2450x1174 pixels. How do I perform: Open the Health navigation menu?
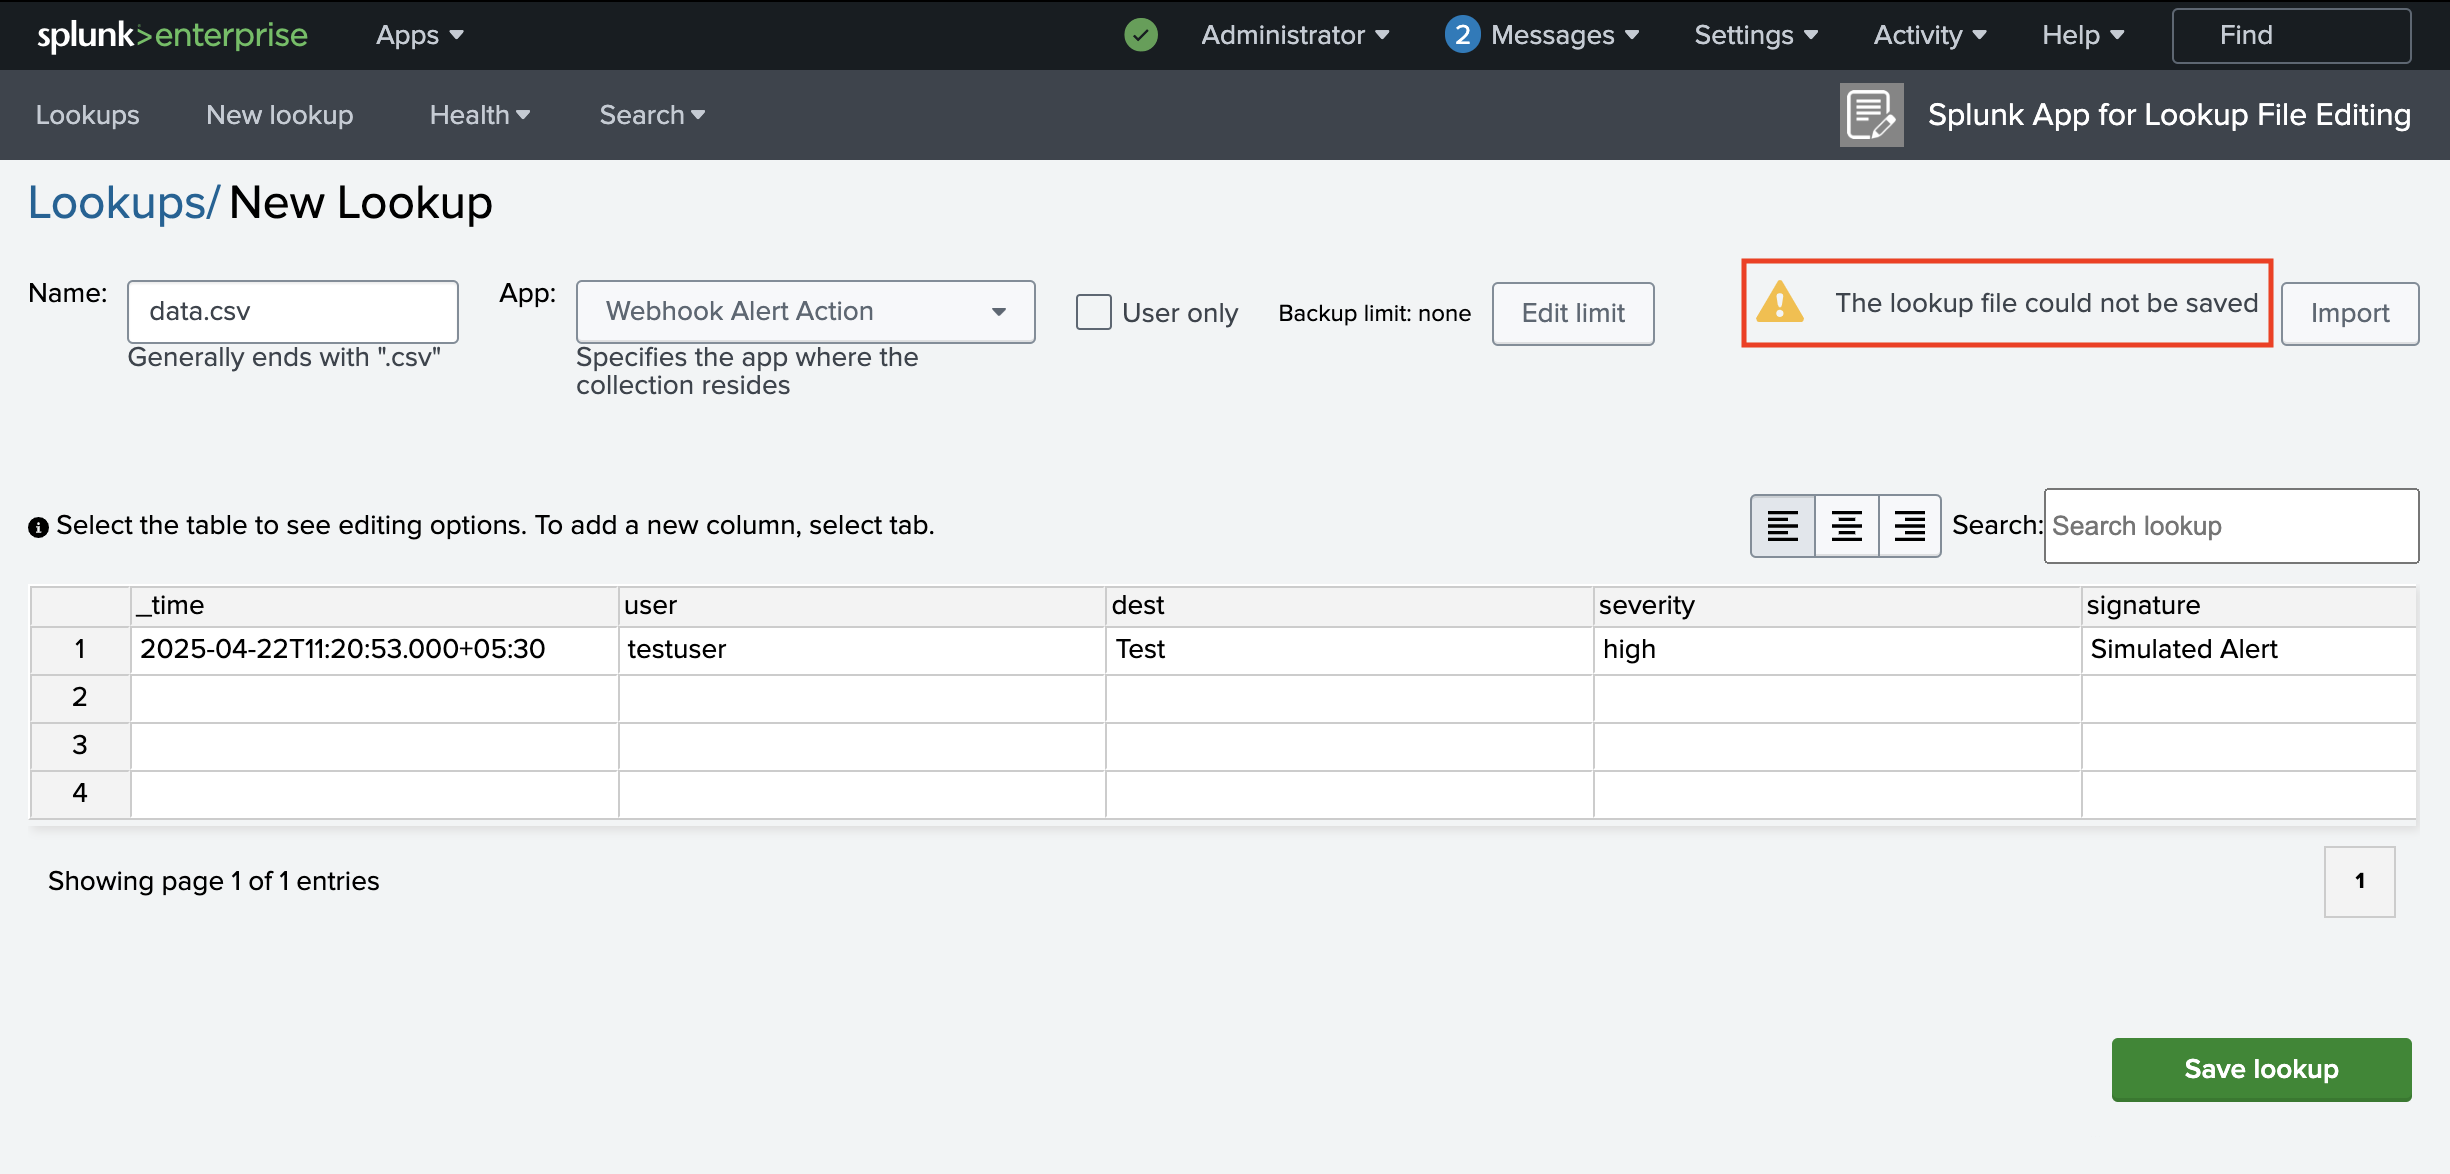(x=479, y=115)
